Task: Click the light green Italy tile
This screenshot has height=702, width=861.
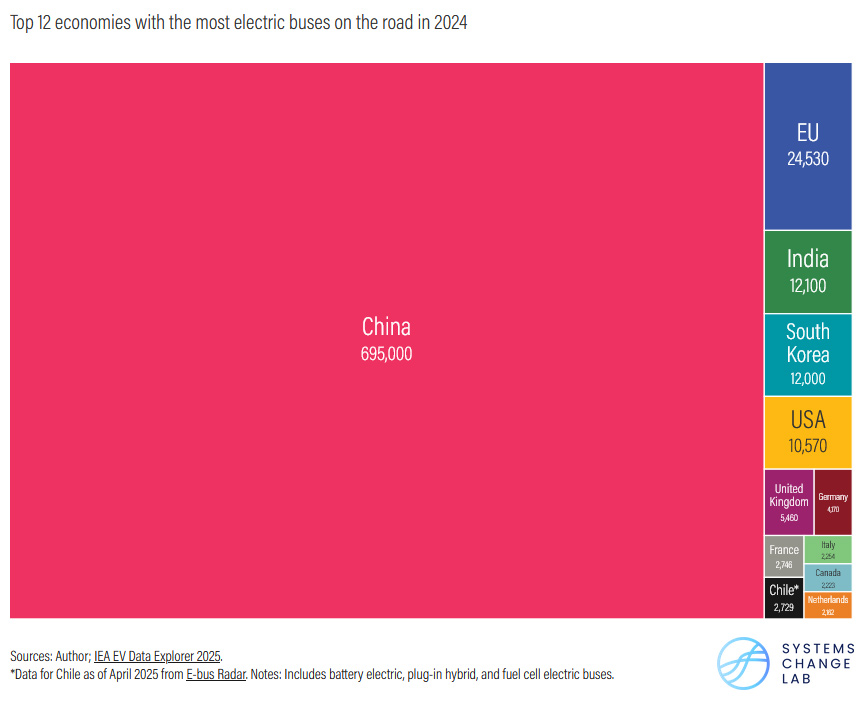Action: tap(828, 549)
